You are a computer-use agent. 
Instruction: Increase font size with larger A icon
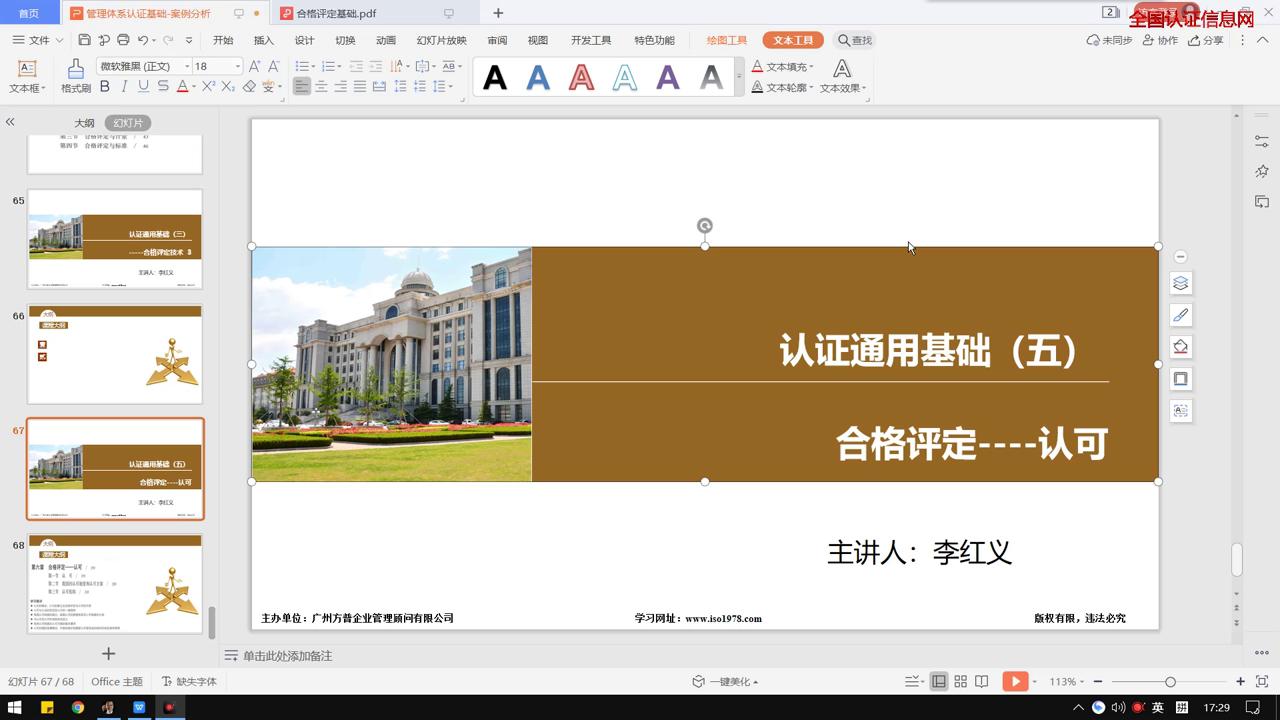[254, 66]
